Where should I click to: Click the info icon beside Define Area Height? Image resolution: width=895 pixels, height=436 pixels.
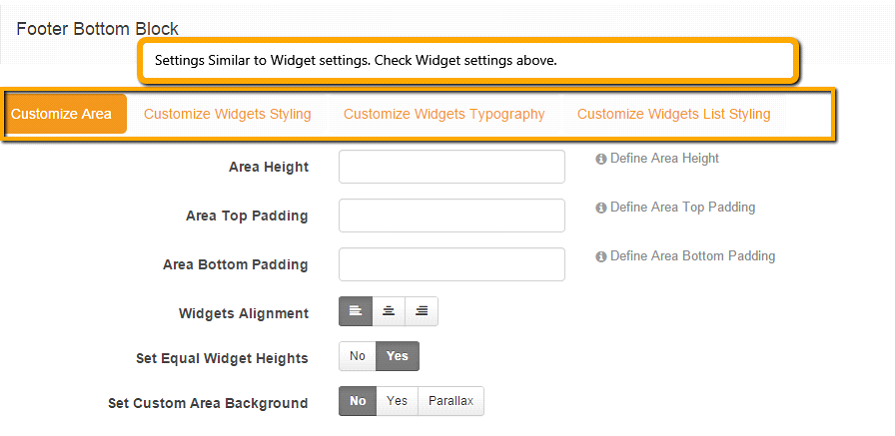[x=600, y=159]
